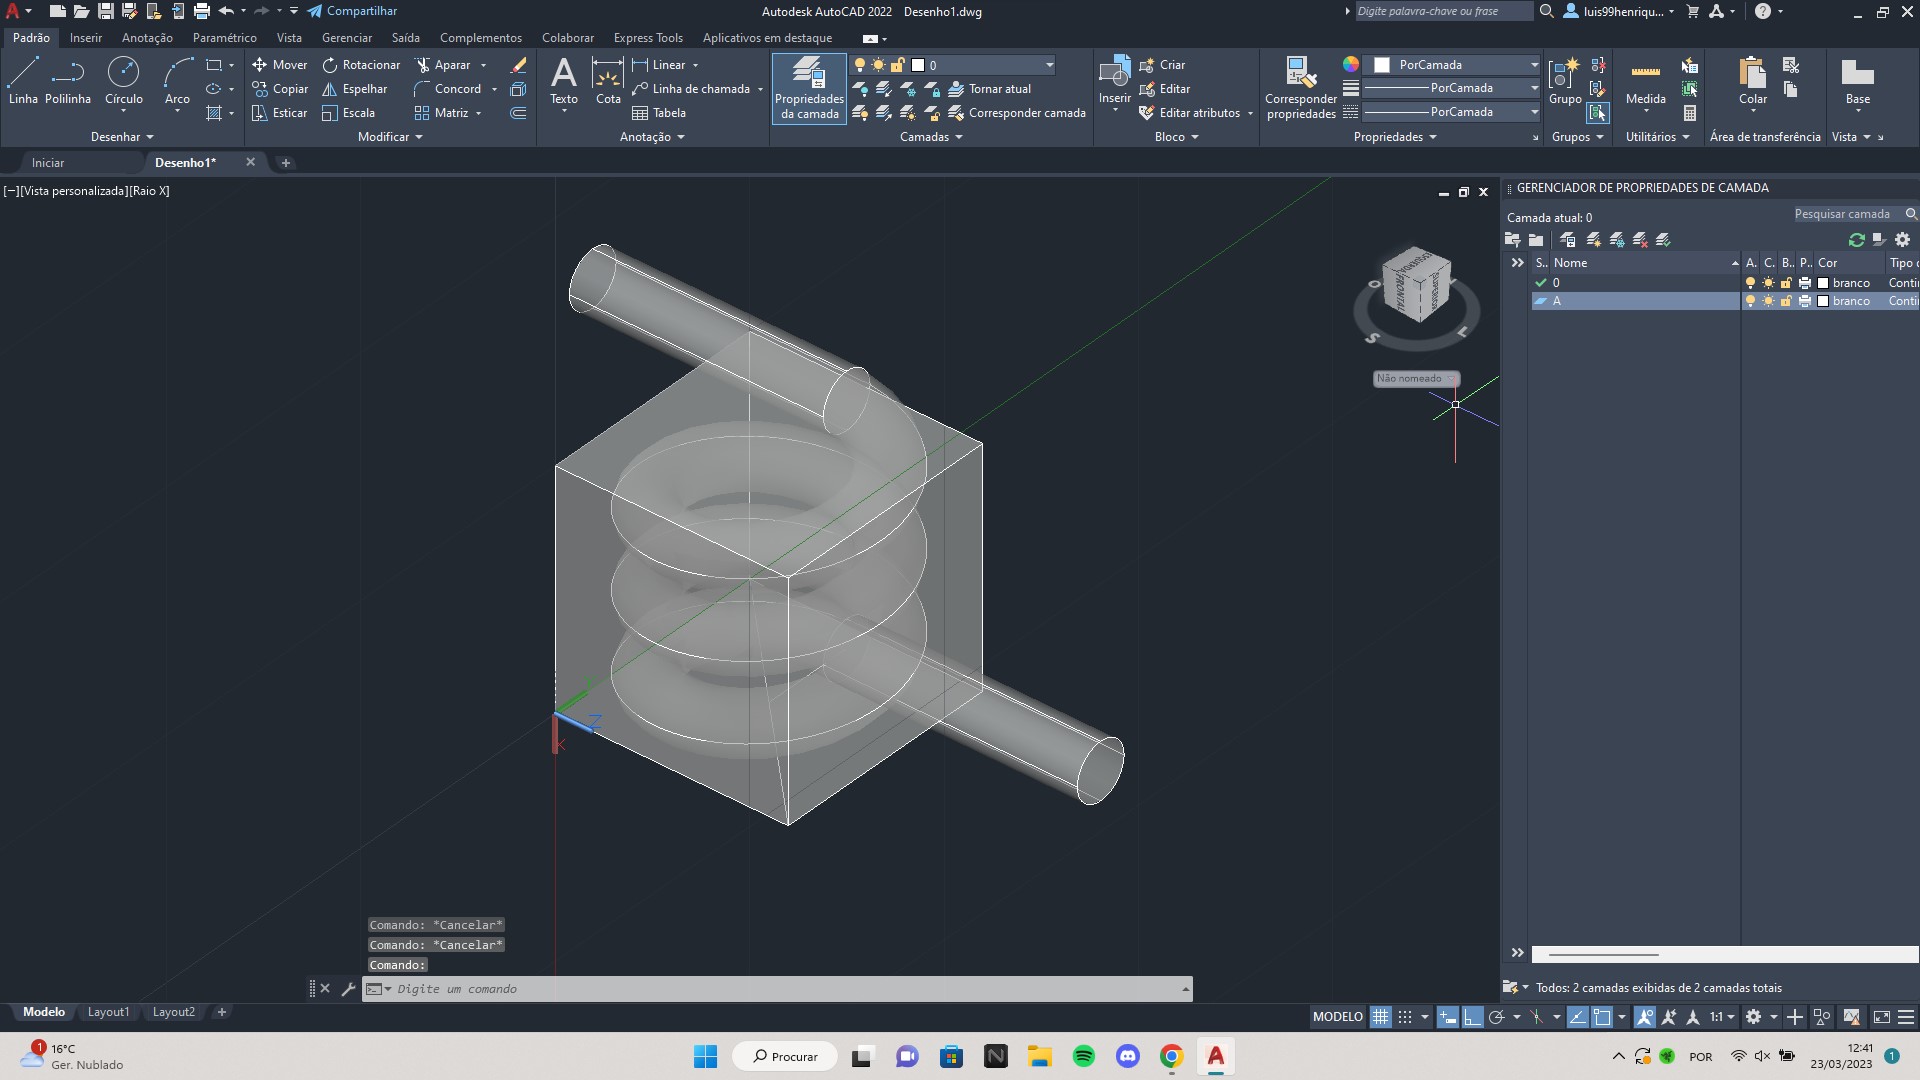Switch to the Iniciar document tab
Viewport: 1920px width, 1080px height.
pos(48,163)
